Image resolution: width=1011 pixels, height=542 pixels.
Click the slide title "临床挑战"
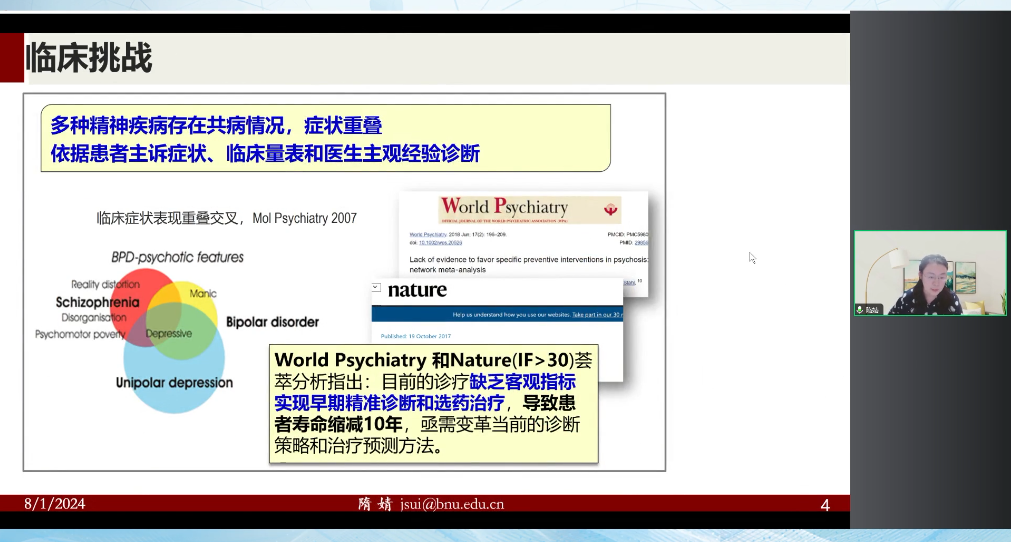point(89,58)
